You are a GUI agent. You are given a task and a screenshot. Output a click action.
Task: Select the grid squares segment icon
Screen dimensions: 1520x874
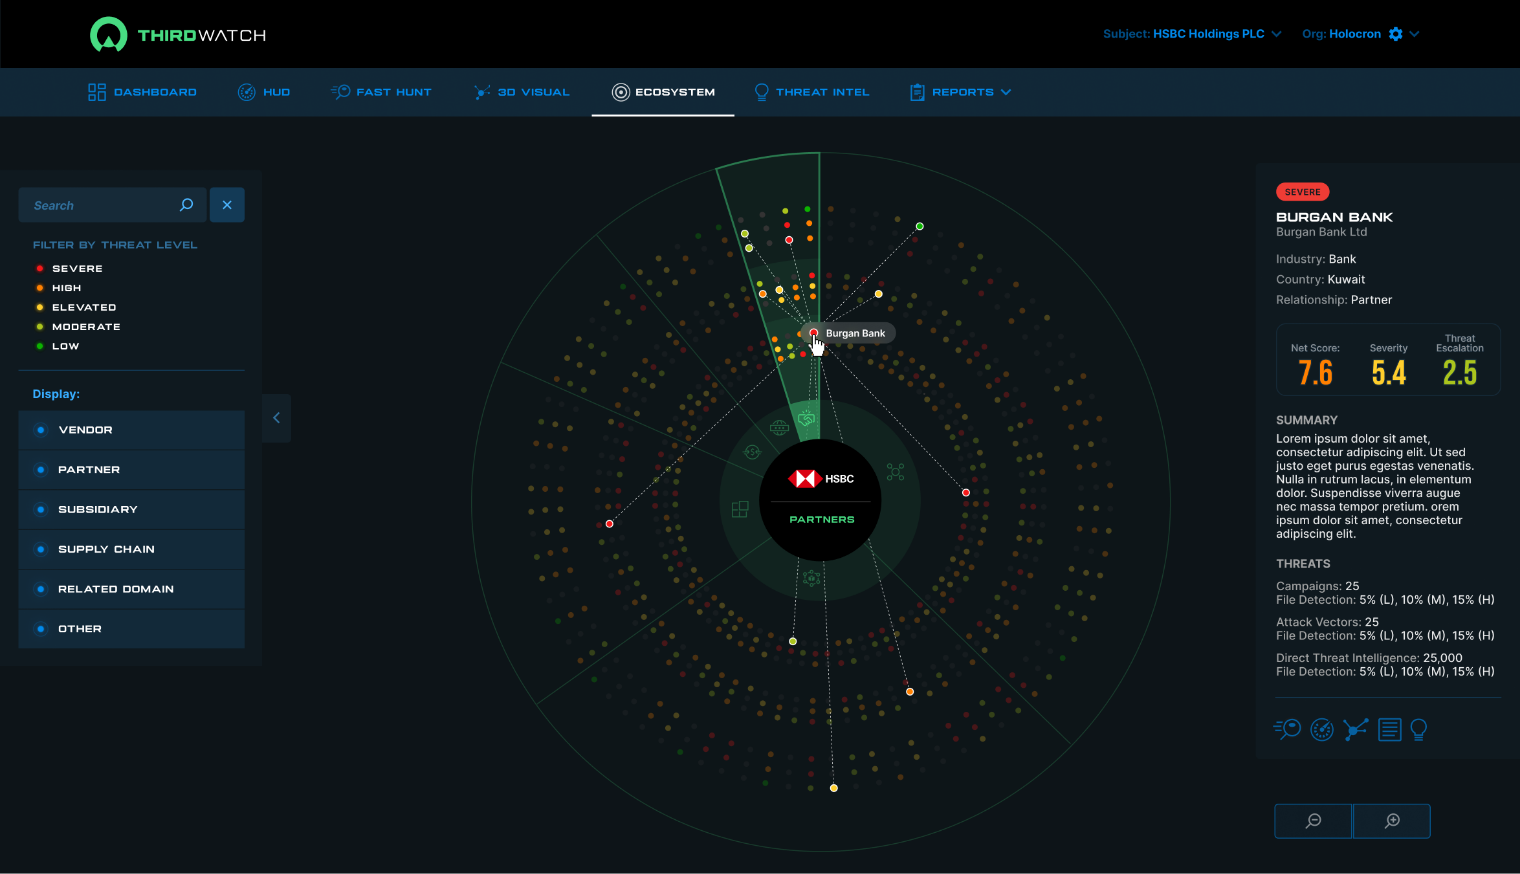(x=740, y=509)
